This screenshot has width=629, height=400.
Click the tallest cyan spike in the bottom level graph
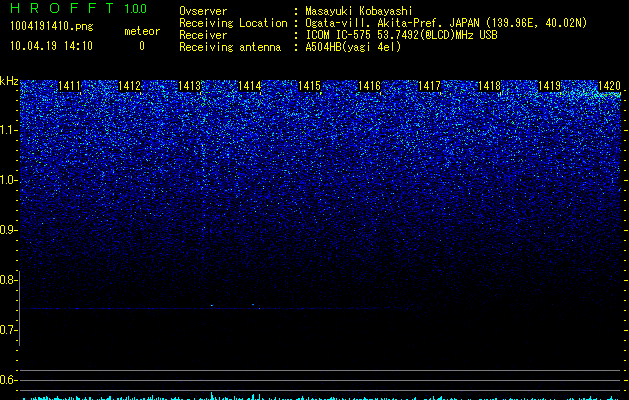[212, 395]
